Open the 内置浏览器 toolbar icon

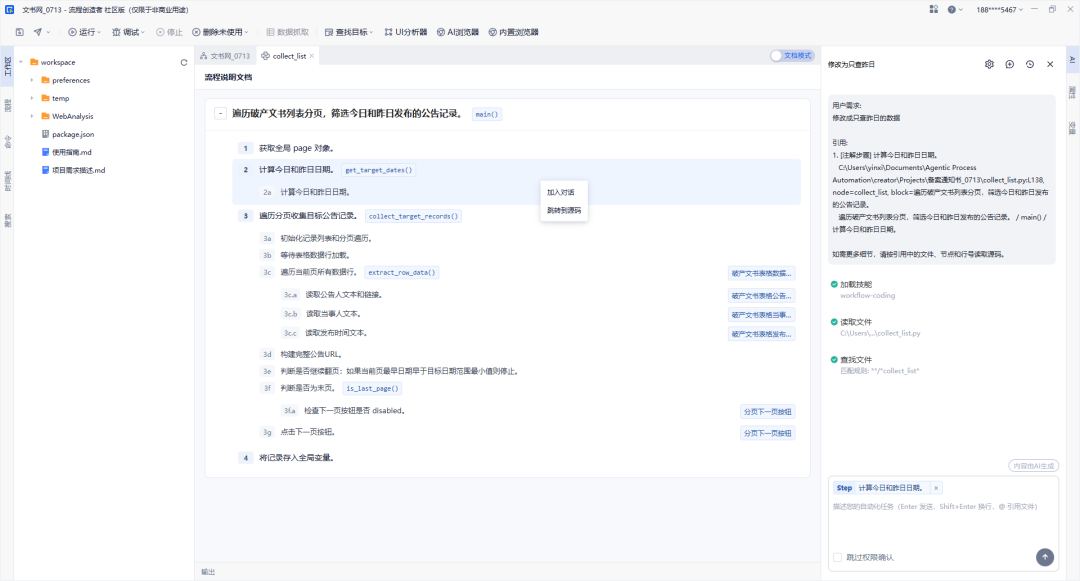coord(513,32)
